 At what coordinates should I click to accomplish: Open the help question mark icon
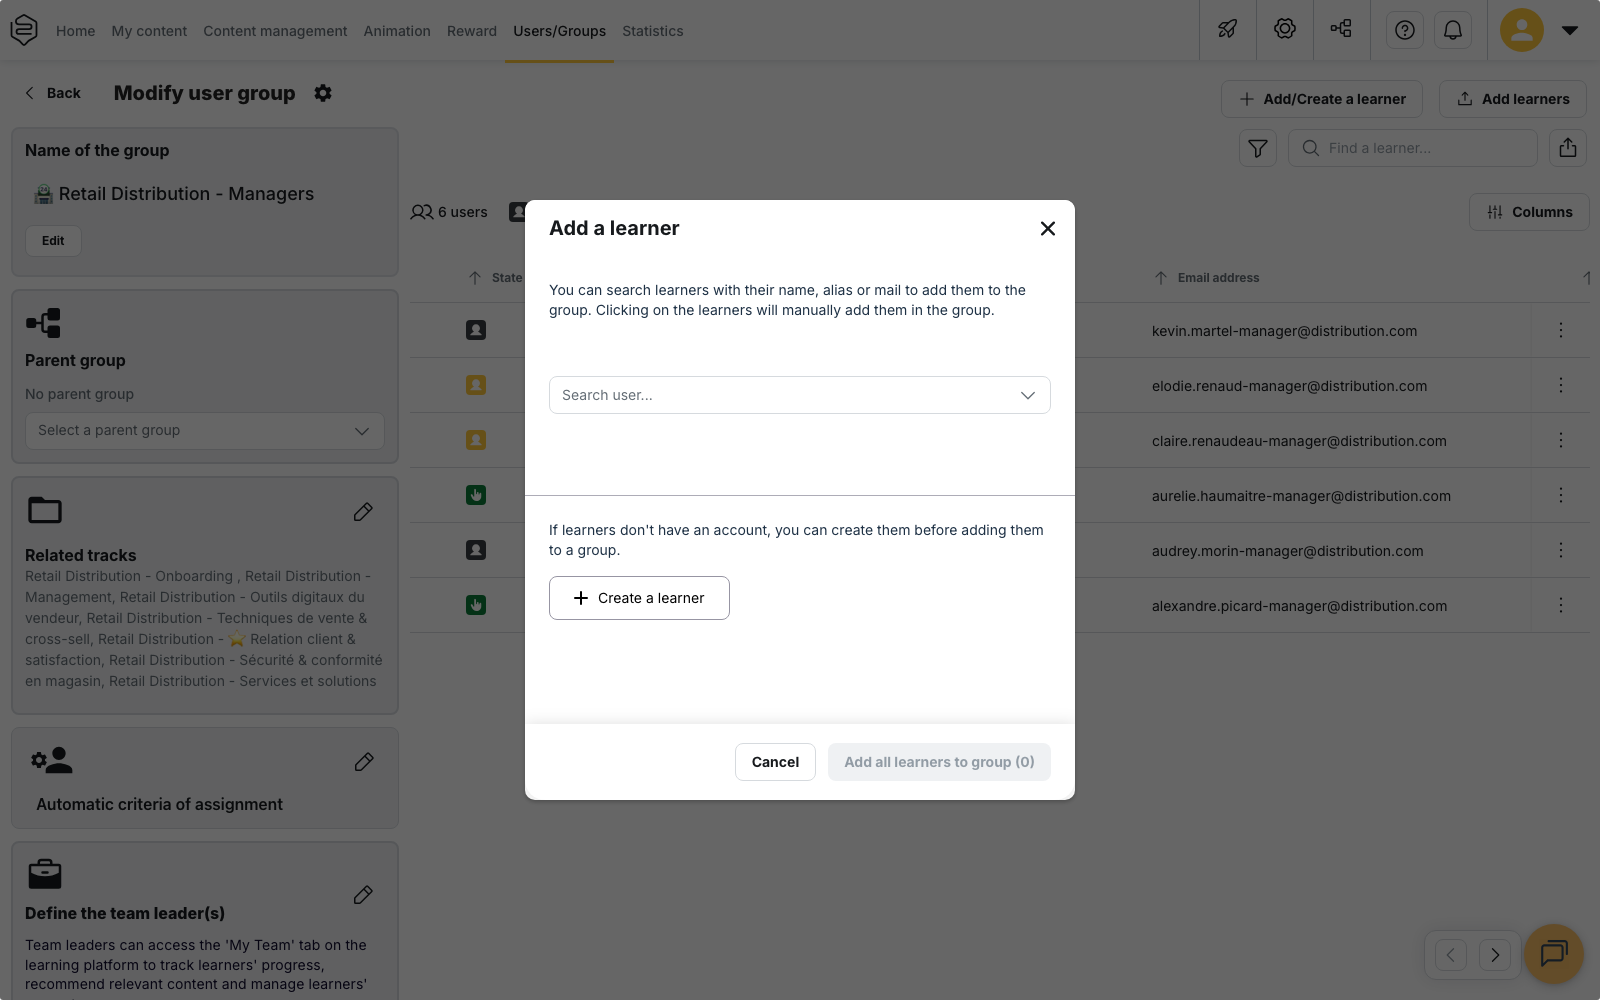(x=1405, y=30)
